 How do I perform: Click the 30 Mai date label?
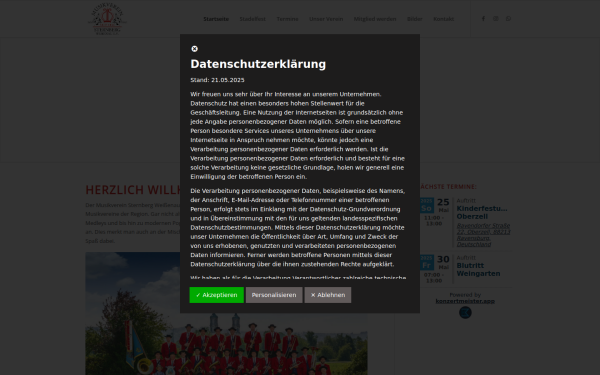(443, 262)
